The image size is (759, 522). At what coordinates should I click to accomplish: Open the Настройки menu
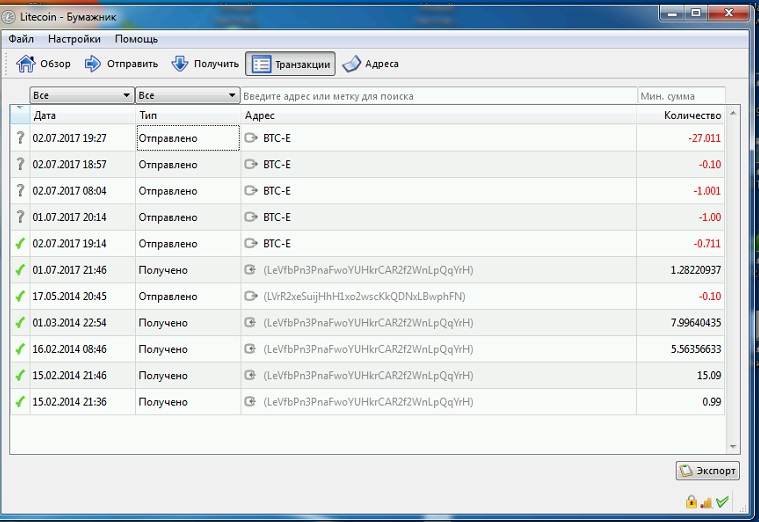click(x=74, y=39)
